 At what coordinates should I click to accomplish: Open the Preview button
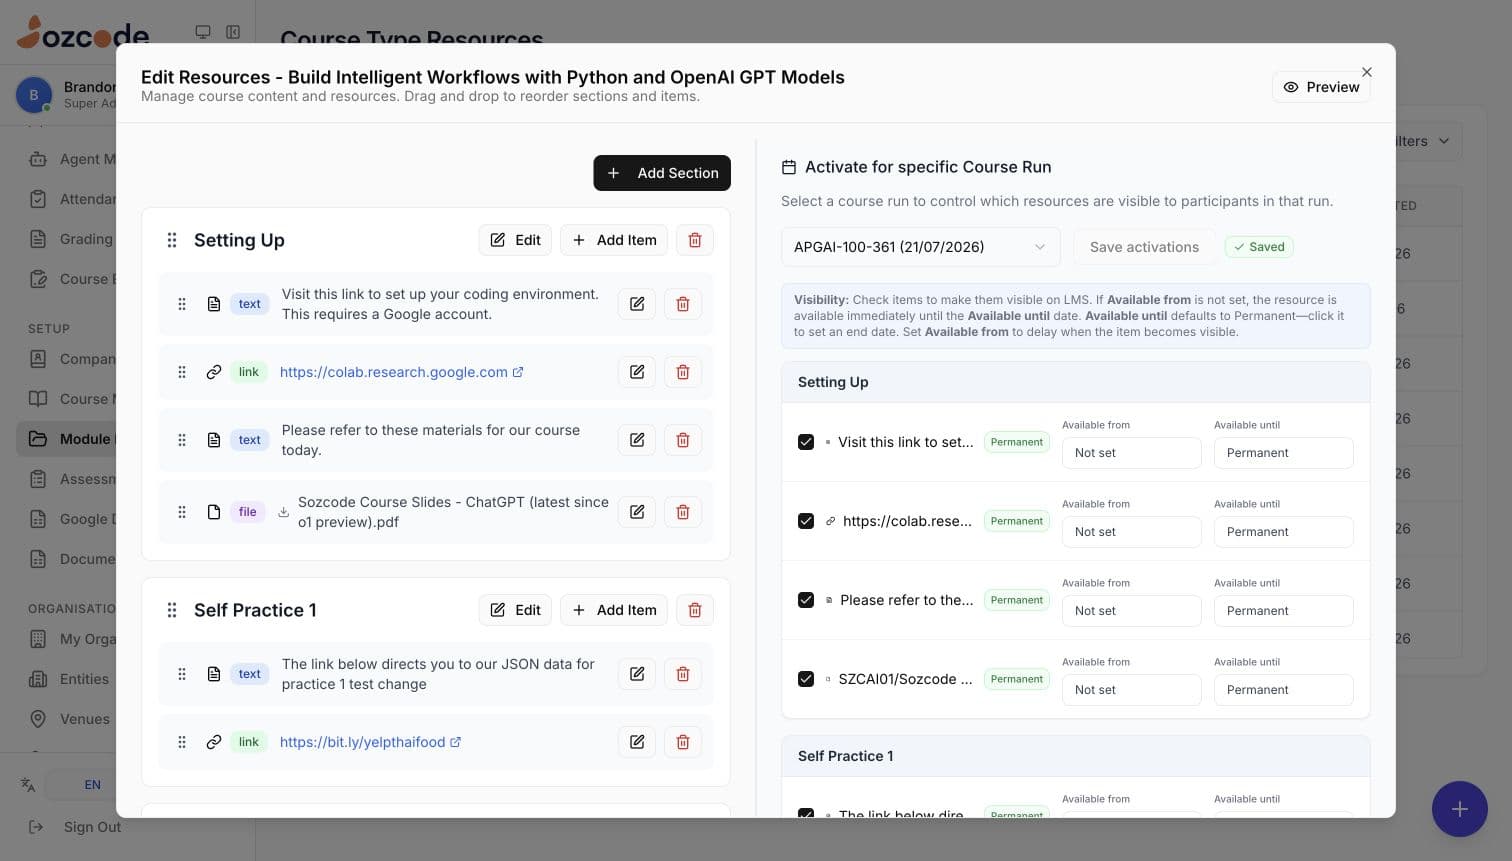click(1321, 87)
